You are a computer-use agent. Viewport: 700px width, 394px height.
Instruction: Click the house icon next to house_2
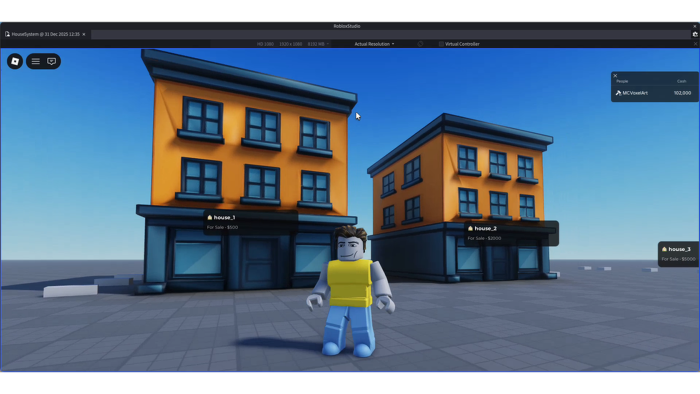pyautogui.click(x=470, y=228)
